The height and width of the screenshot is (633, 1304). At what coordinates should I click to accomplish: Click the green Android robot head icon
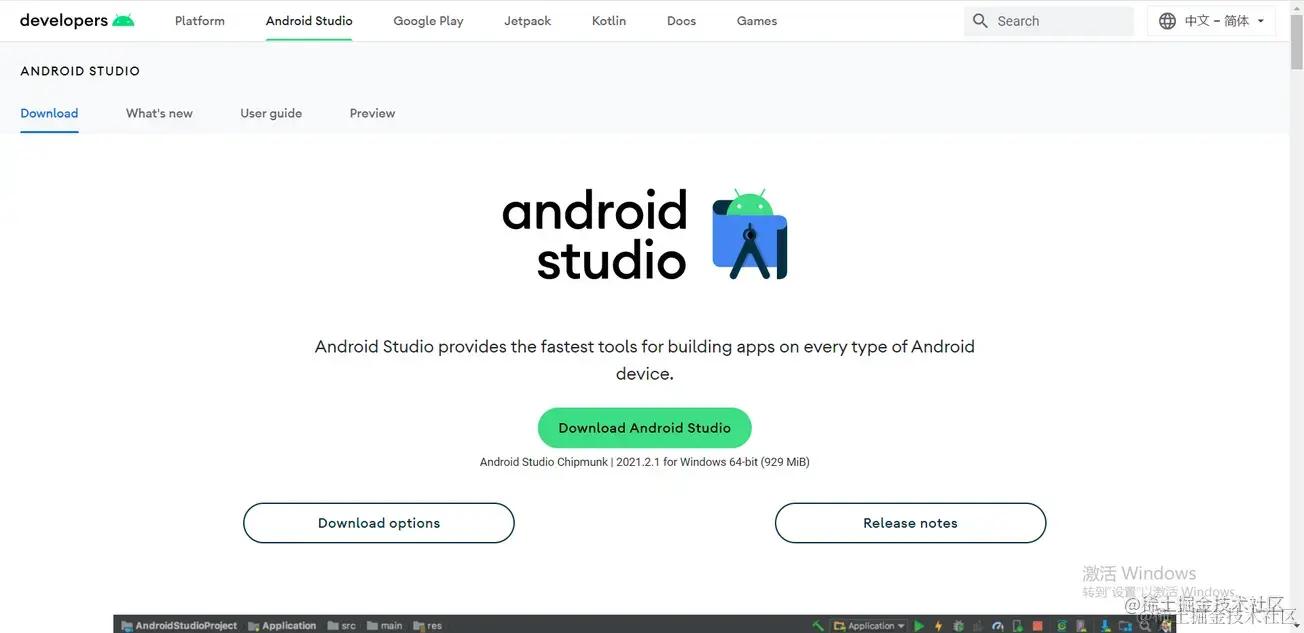click(x=123, y=20)
